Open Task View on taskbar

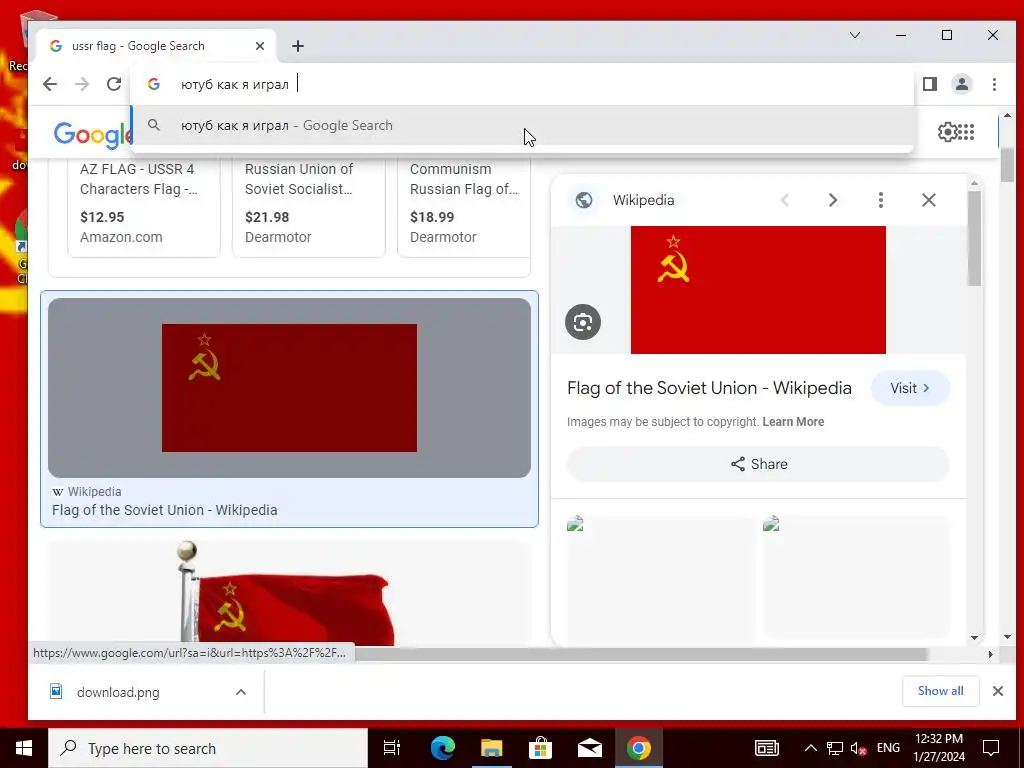pyautogui.click(x=392, y=748)
